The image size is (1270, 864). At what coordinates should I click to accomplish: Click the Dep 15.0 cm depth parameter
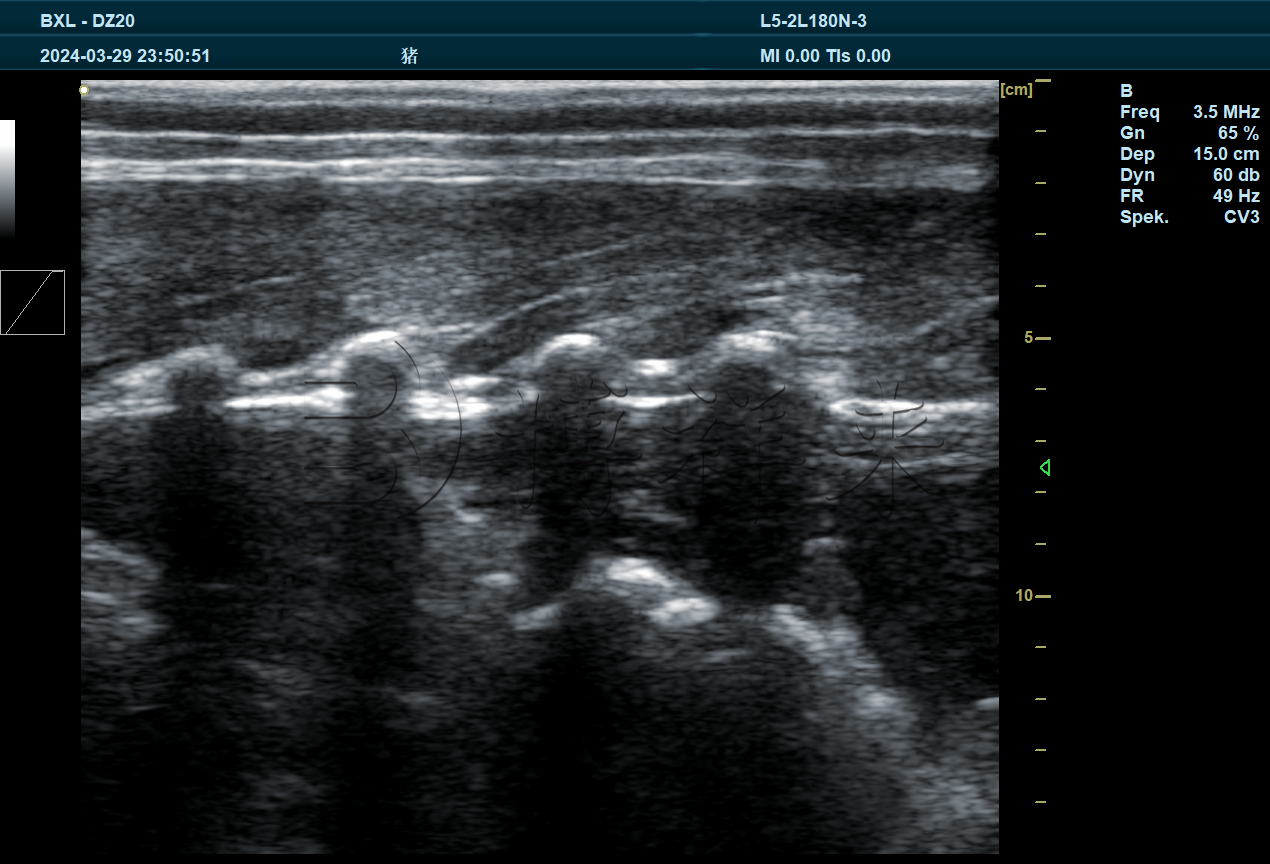[x=1189, y=154]
